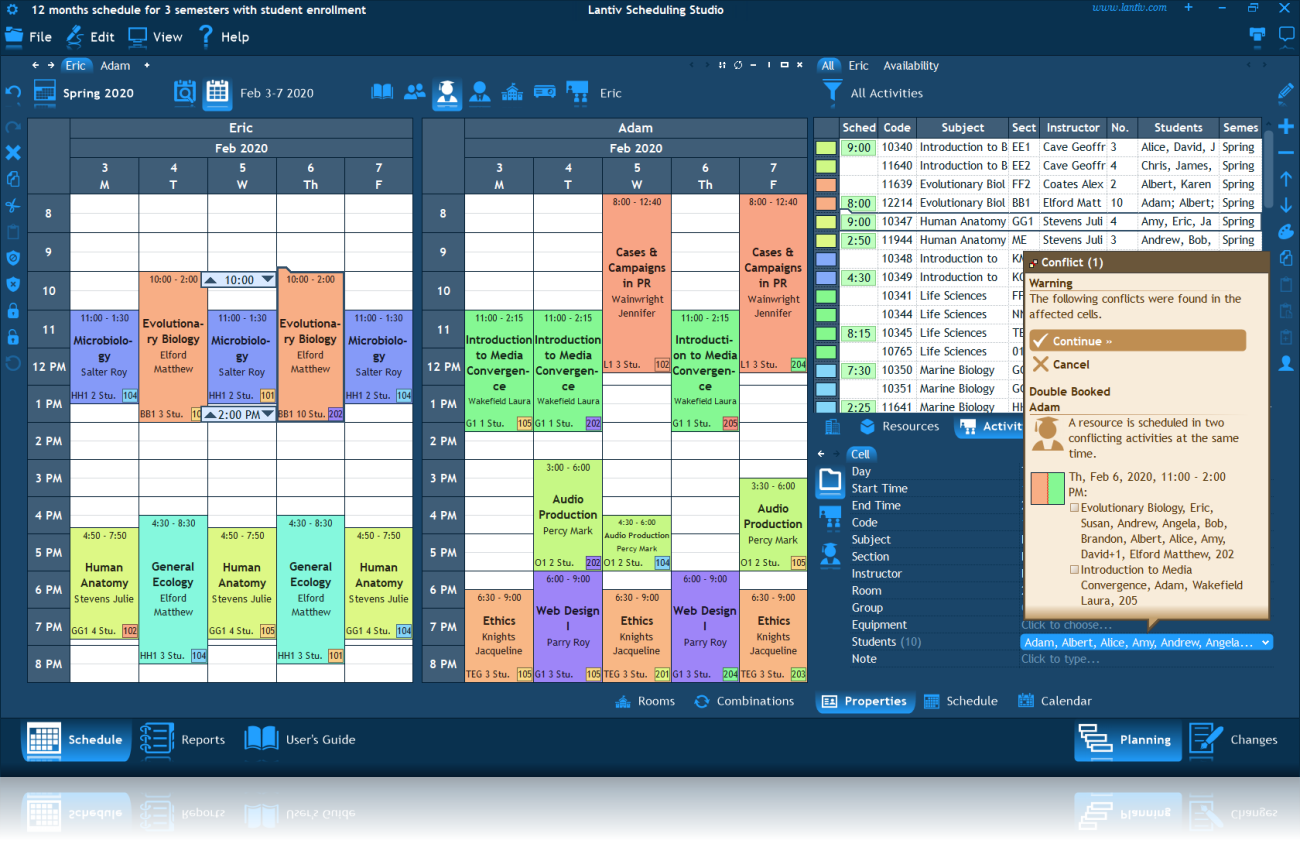The image size is (1300, 841).
Task: Click the All Activities funnel filter icon
Action: [831, 93]
